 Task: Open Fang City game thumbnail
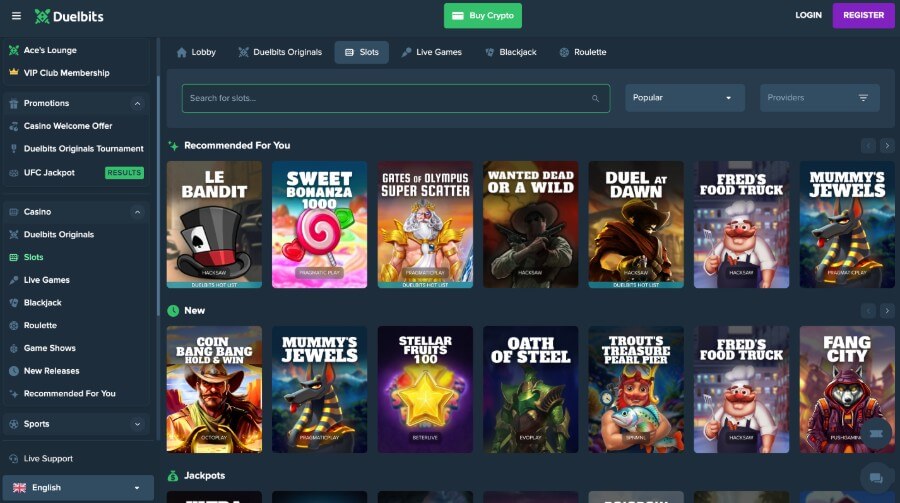[847, 390]
